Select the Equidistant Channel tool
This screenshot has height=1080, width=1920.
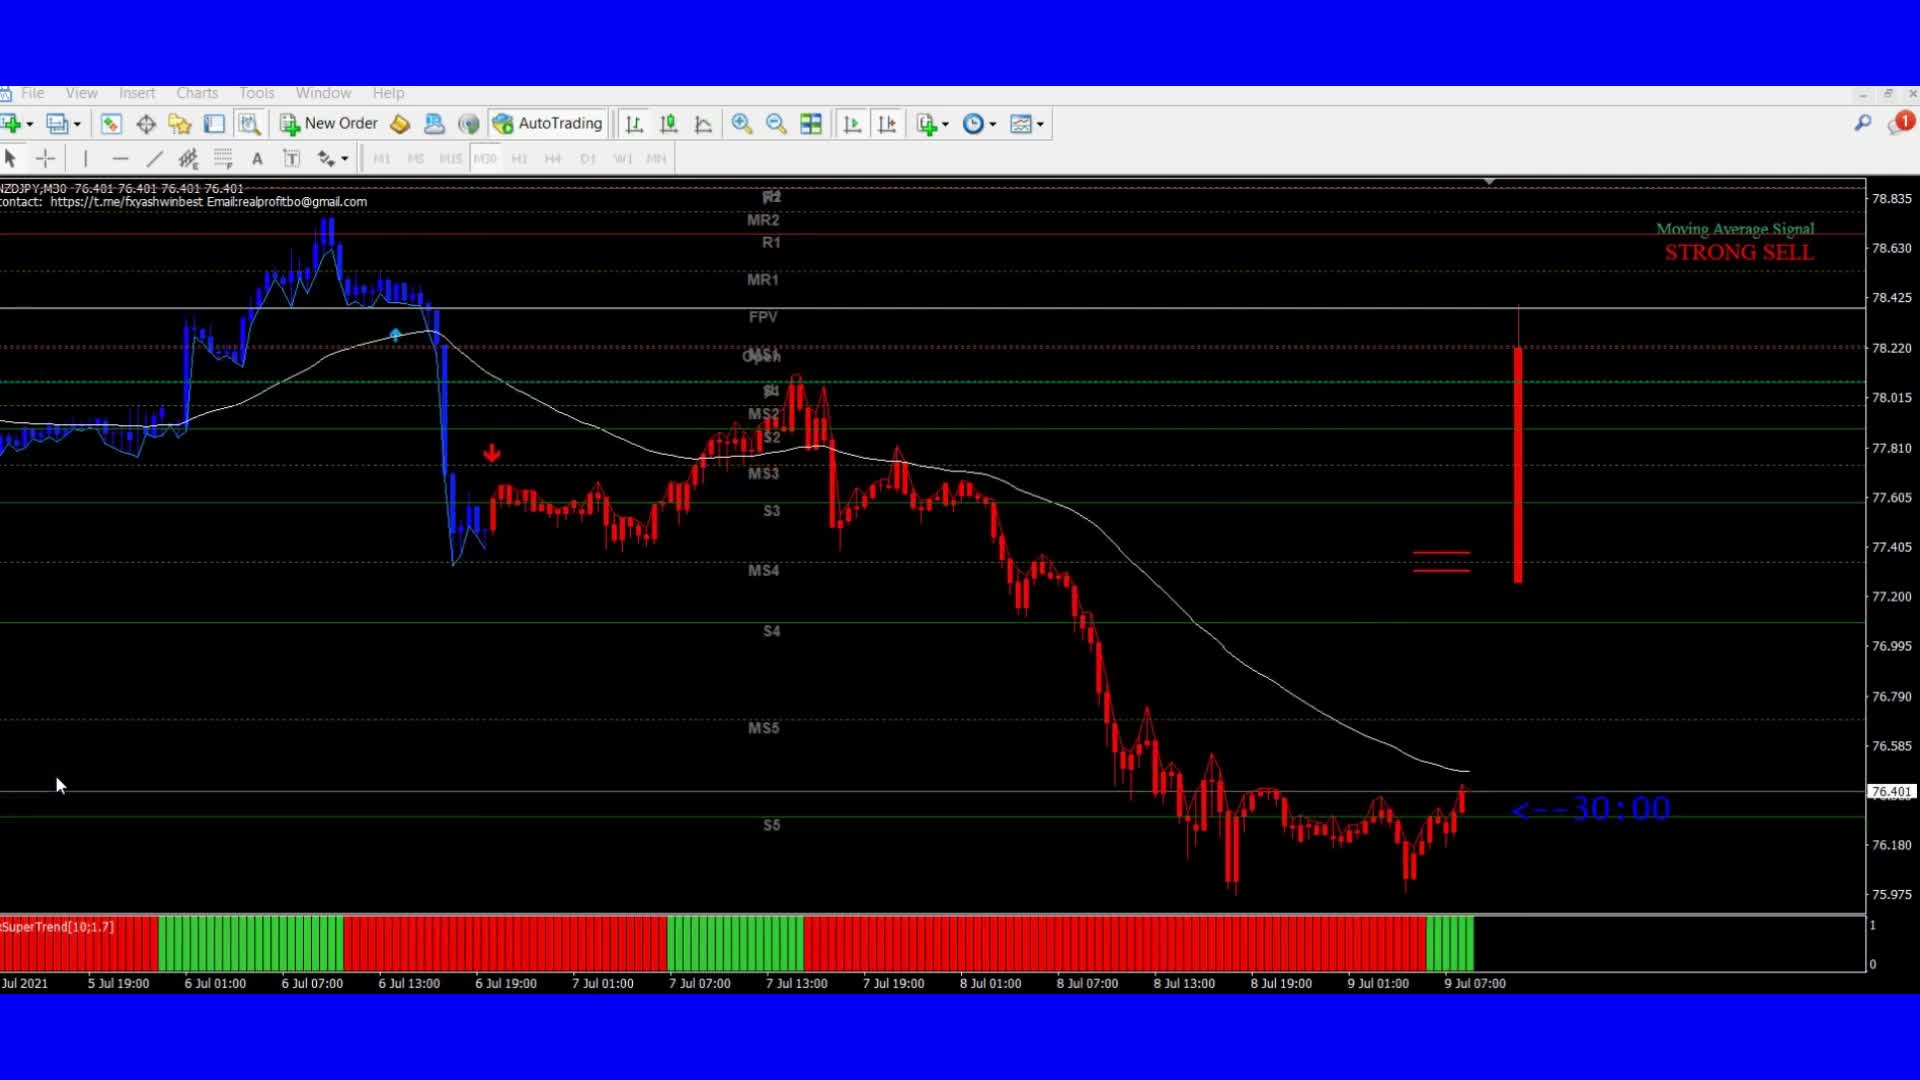188,158
